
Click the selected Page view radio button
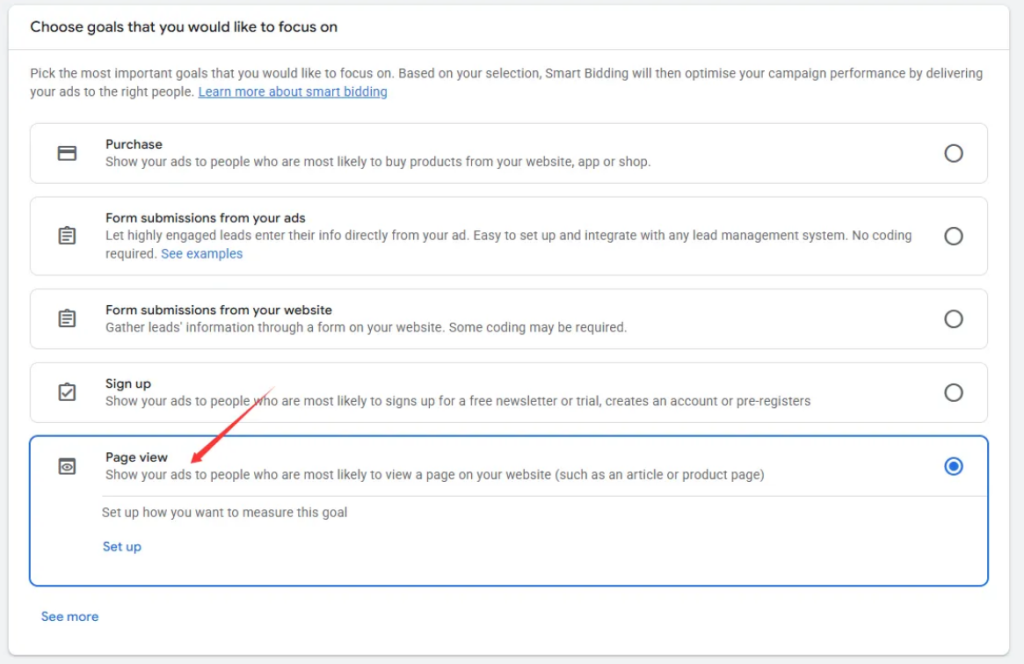coord(953,466)
